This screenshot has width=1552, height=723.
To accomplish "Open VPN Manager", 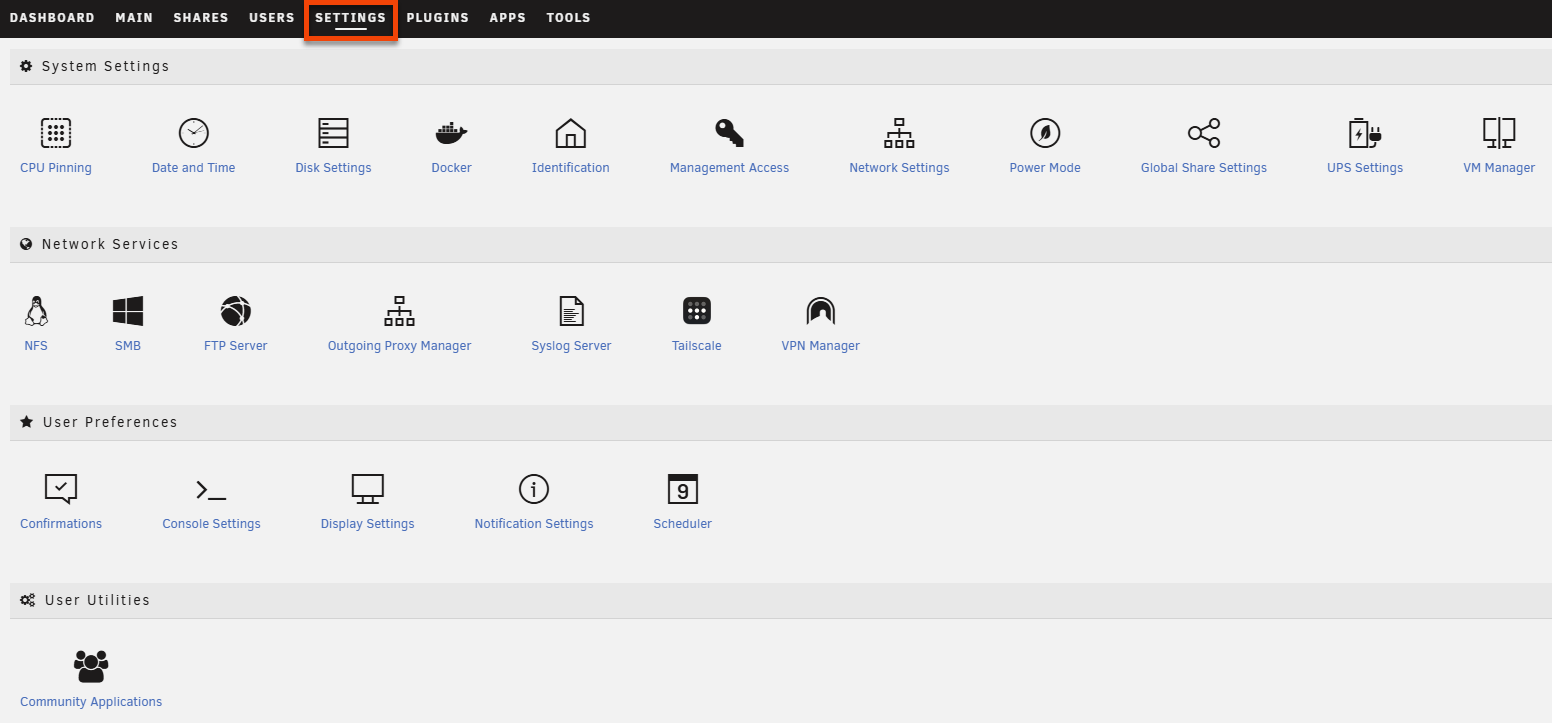I will coord(820,321).
